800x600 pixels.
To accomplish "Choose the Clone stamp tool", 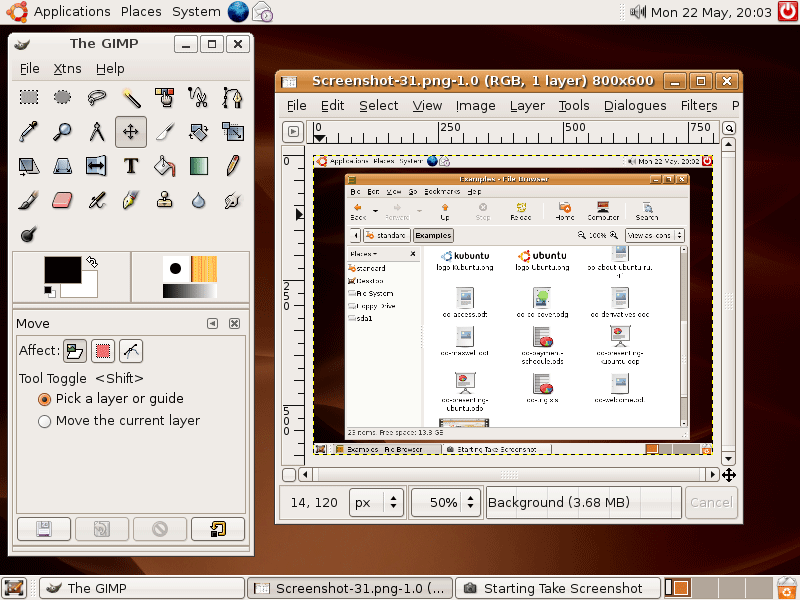I will (165, 200).
